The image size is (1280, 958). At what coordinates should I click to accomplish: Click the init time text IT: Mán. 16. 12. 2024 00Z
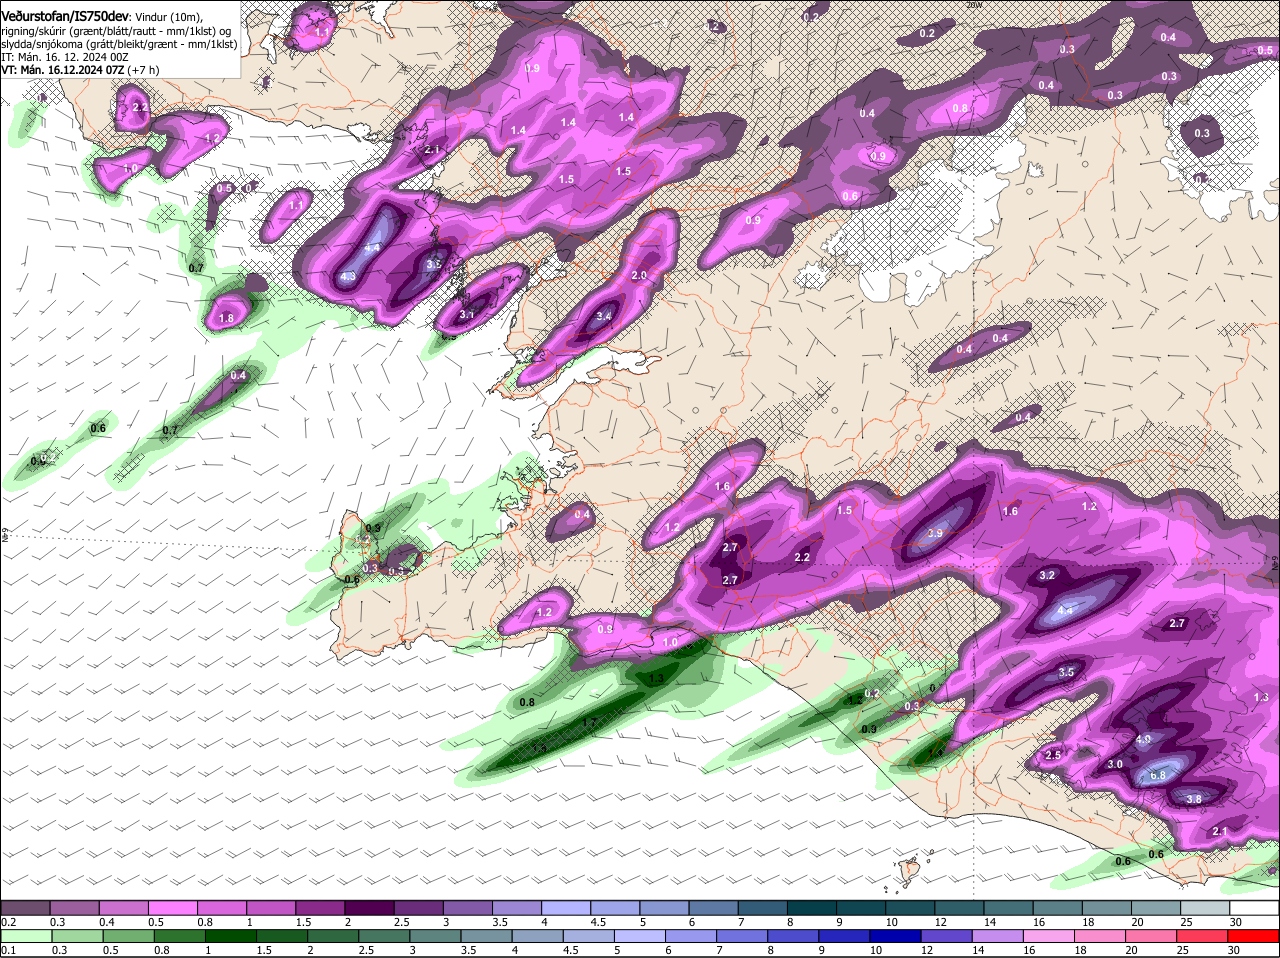pos(65,57)
